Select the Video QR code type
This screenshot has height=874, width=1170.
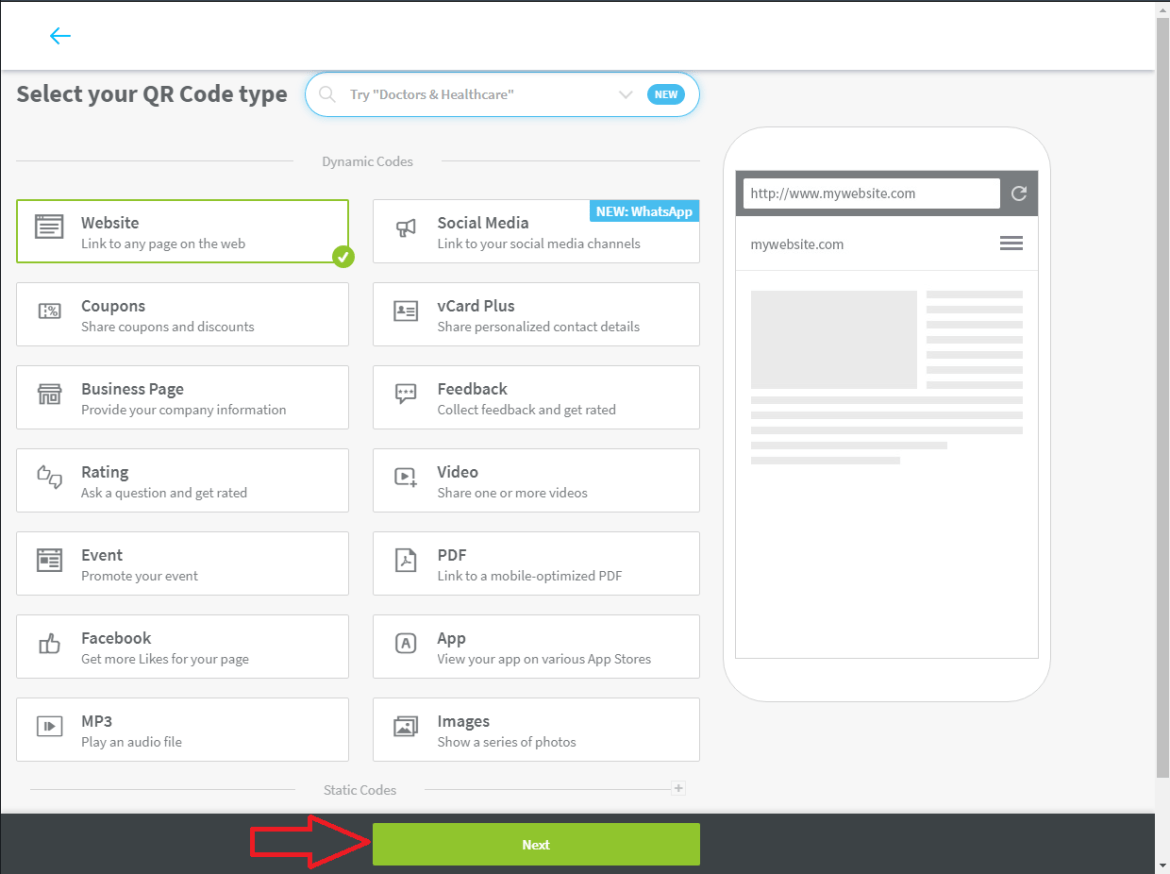tap(536, 481)
